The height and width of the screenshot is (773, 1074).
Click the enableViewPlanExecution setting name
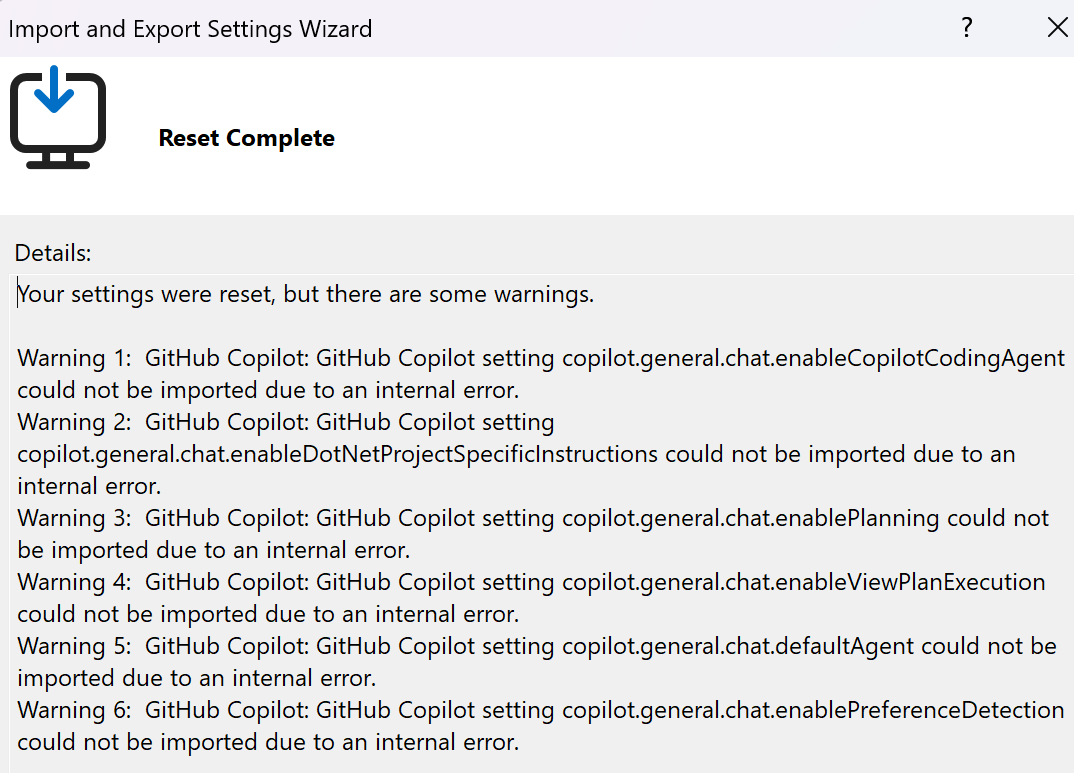pos(803,582)
